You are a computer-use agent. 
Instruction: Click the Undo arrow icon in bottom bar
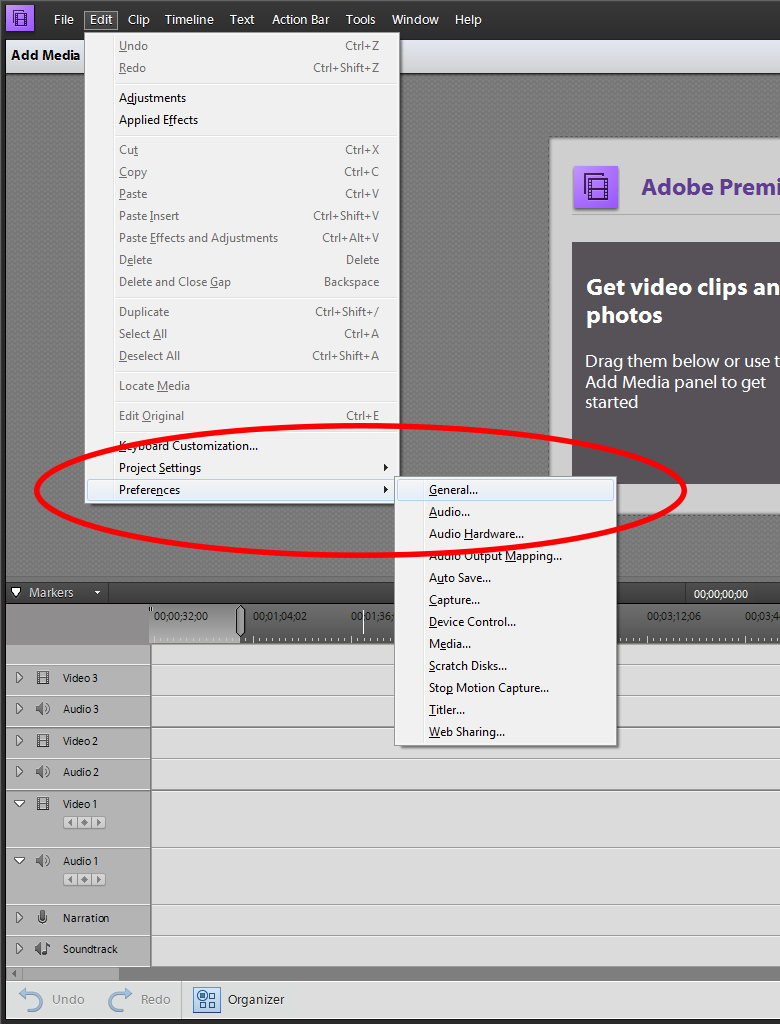31,999
